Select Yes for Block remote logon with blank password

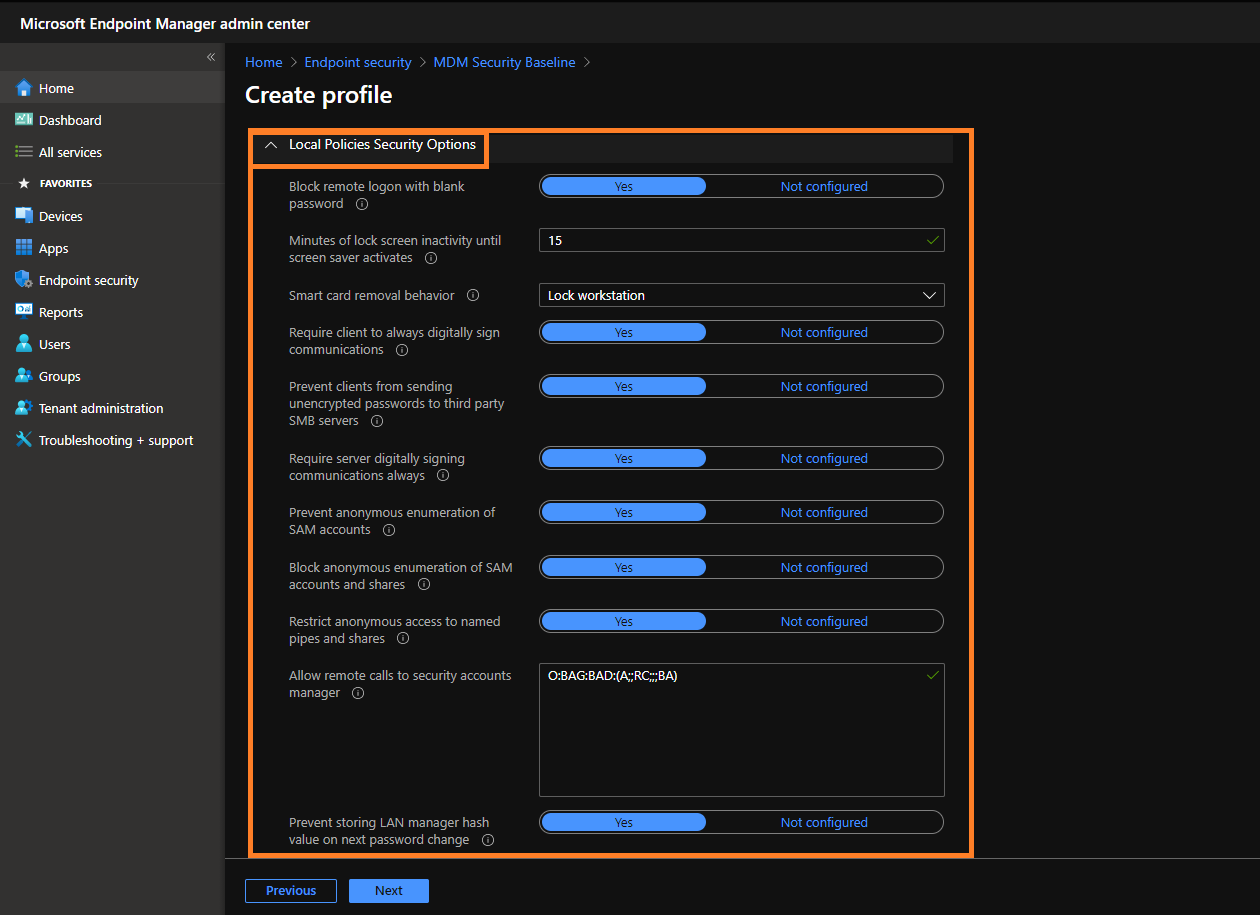pos(623,186)
